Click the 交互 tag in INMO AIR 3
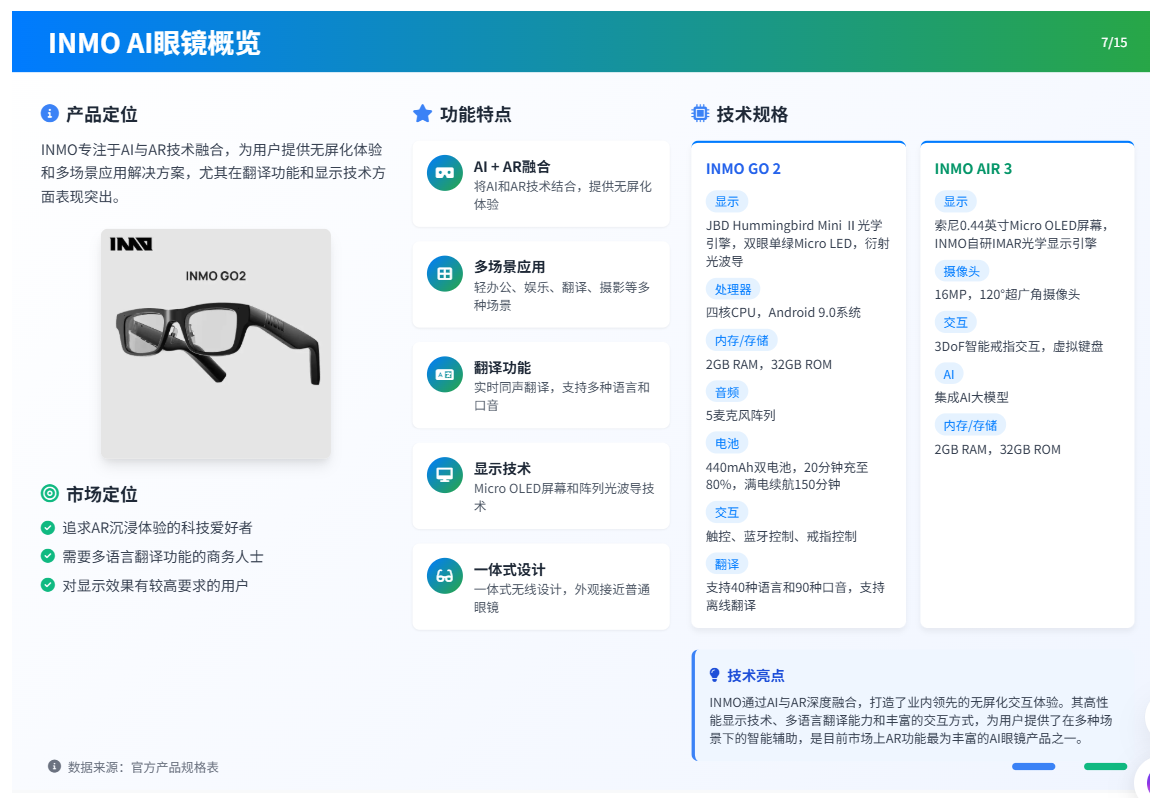This screenshot has height=798, width=1150. [x=956, y=323]
